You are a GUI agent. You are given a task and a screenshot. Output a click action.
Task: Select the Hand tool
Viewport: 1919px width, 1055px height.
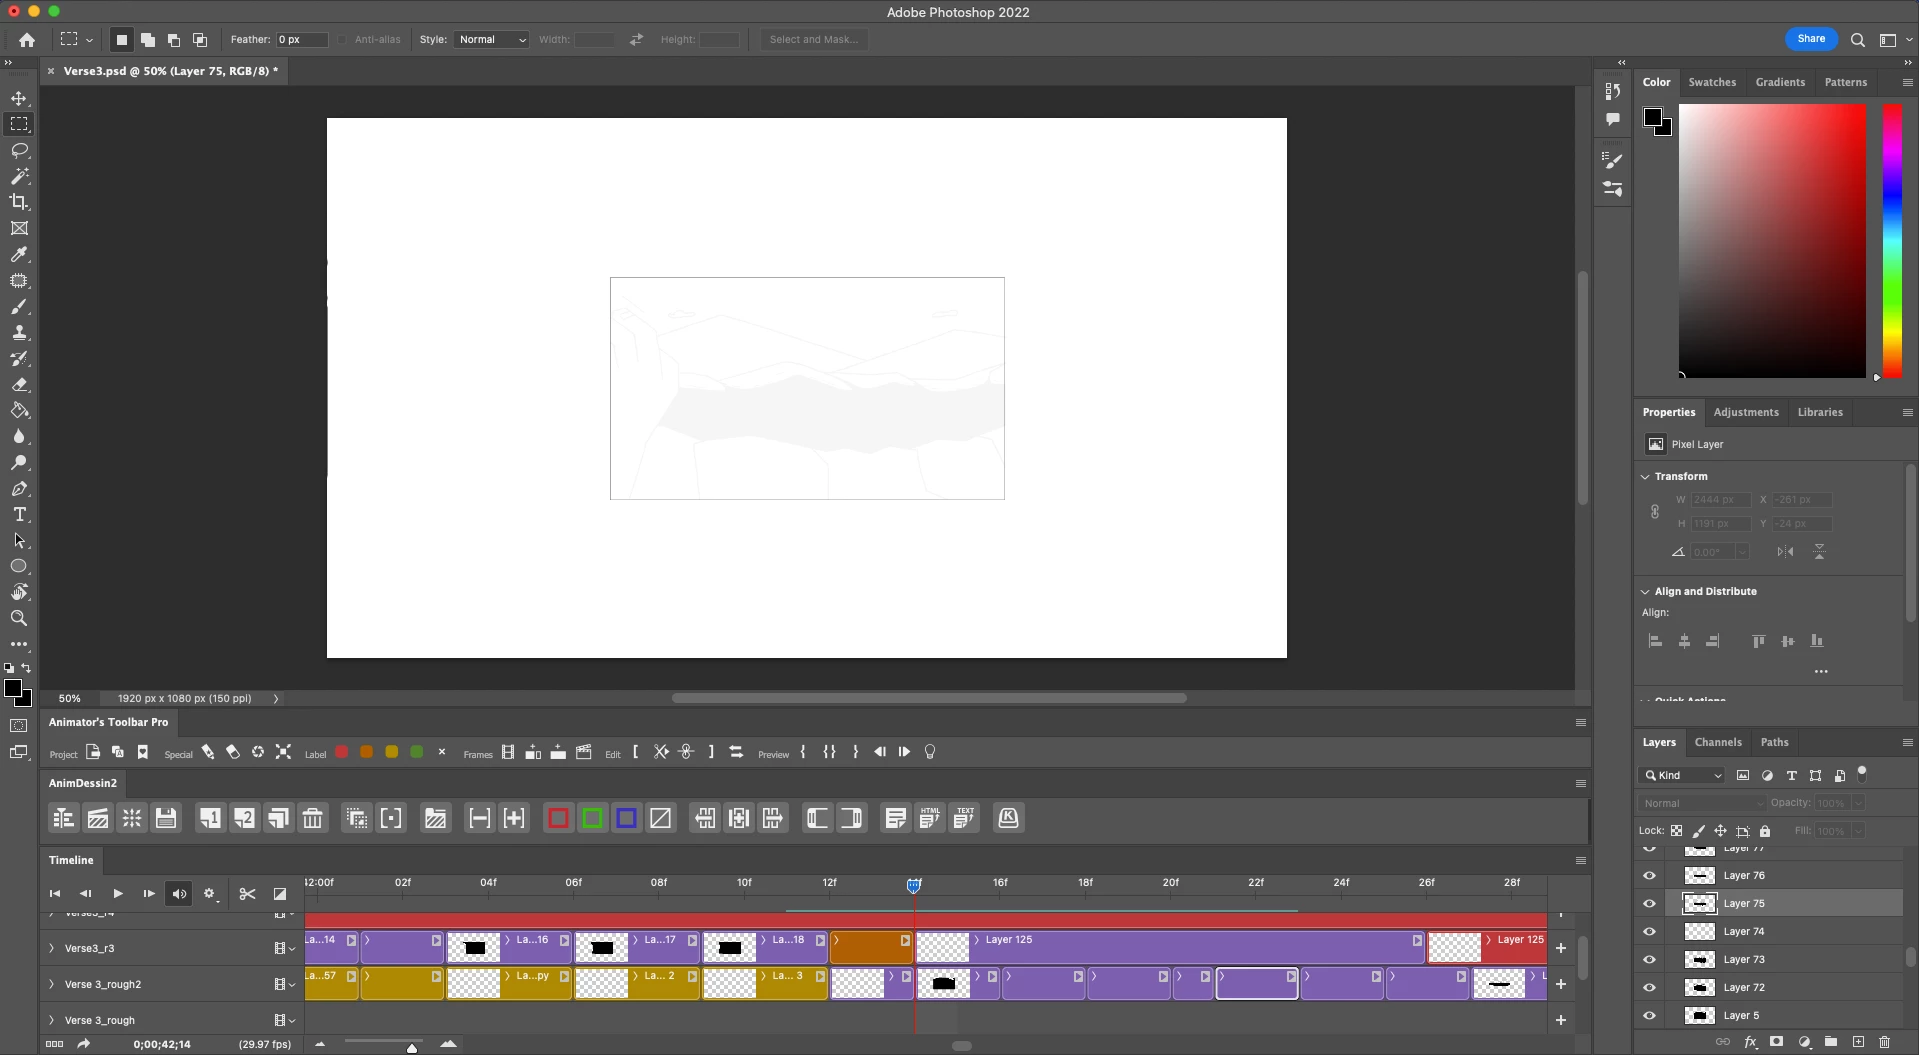(x=19, y=592)
